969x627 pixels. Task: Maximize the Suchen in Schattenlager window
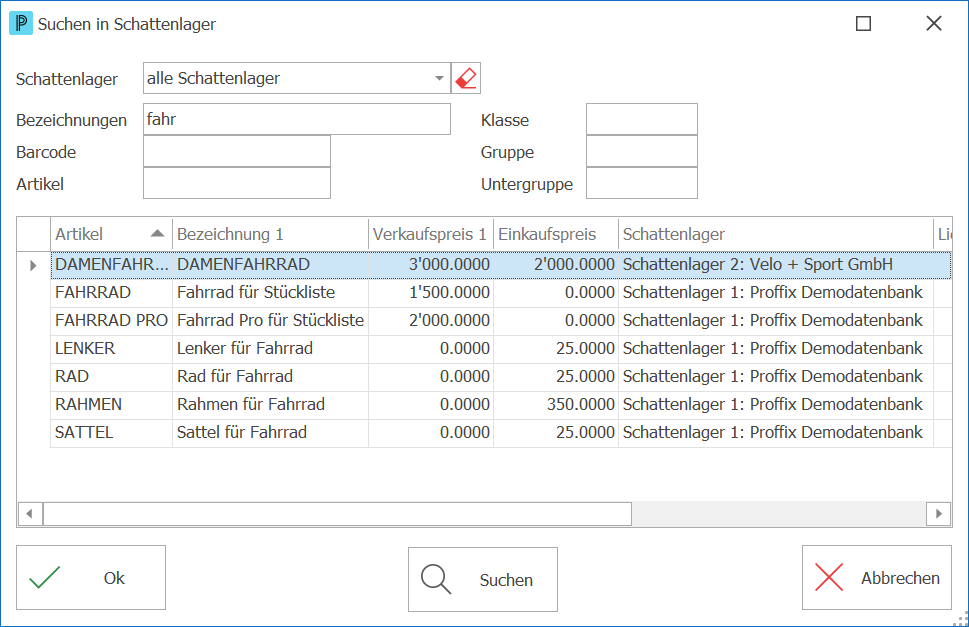tap(863, 23)
